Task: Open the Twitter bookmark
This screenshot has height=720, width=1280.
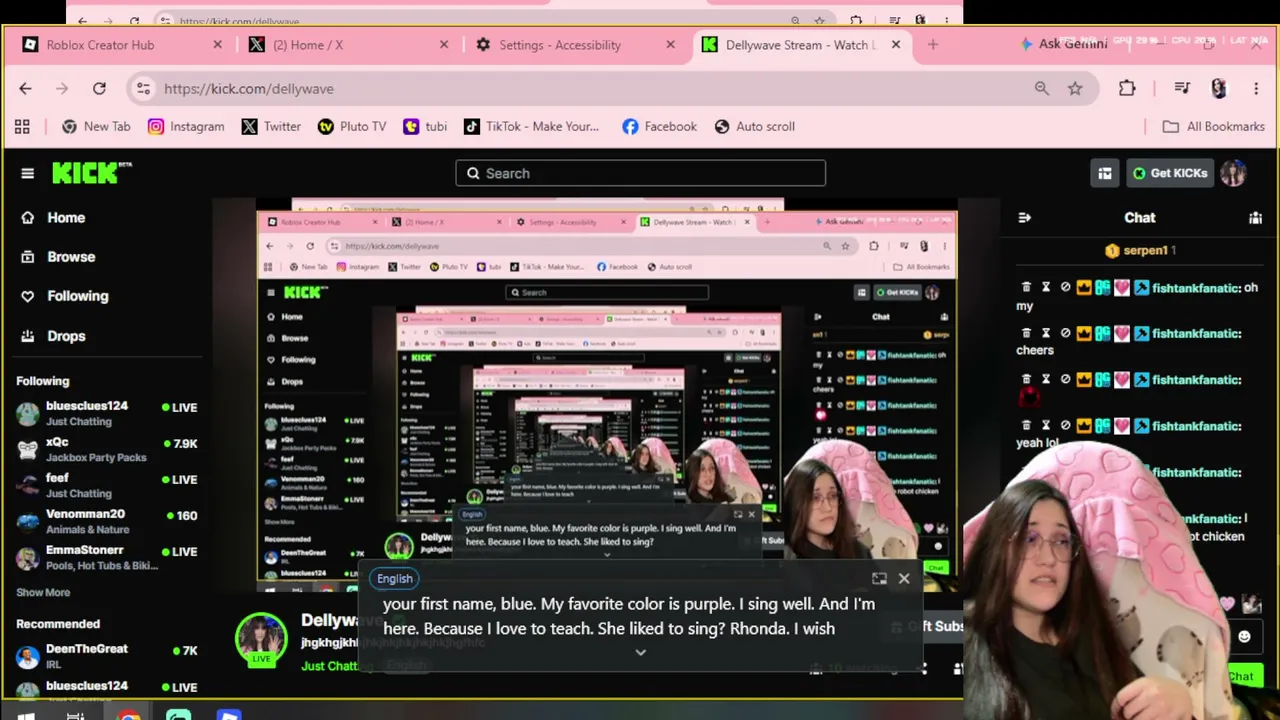Action: pos(271,126)
